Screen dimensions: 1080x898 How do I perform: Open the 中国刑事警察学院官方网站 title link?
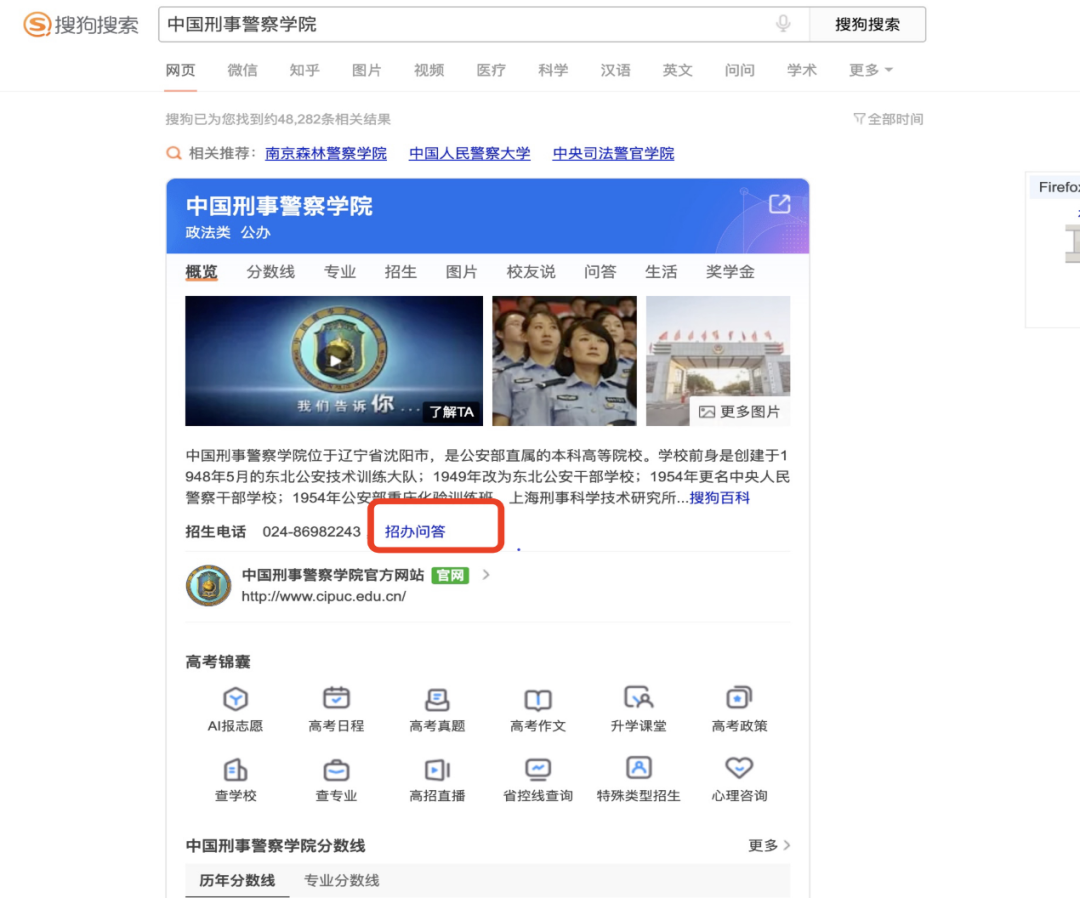click(333, 575)
